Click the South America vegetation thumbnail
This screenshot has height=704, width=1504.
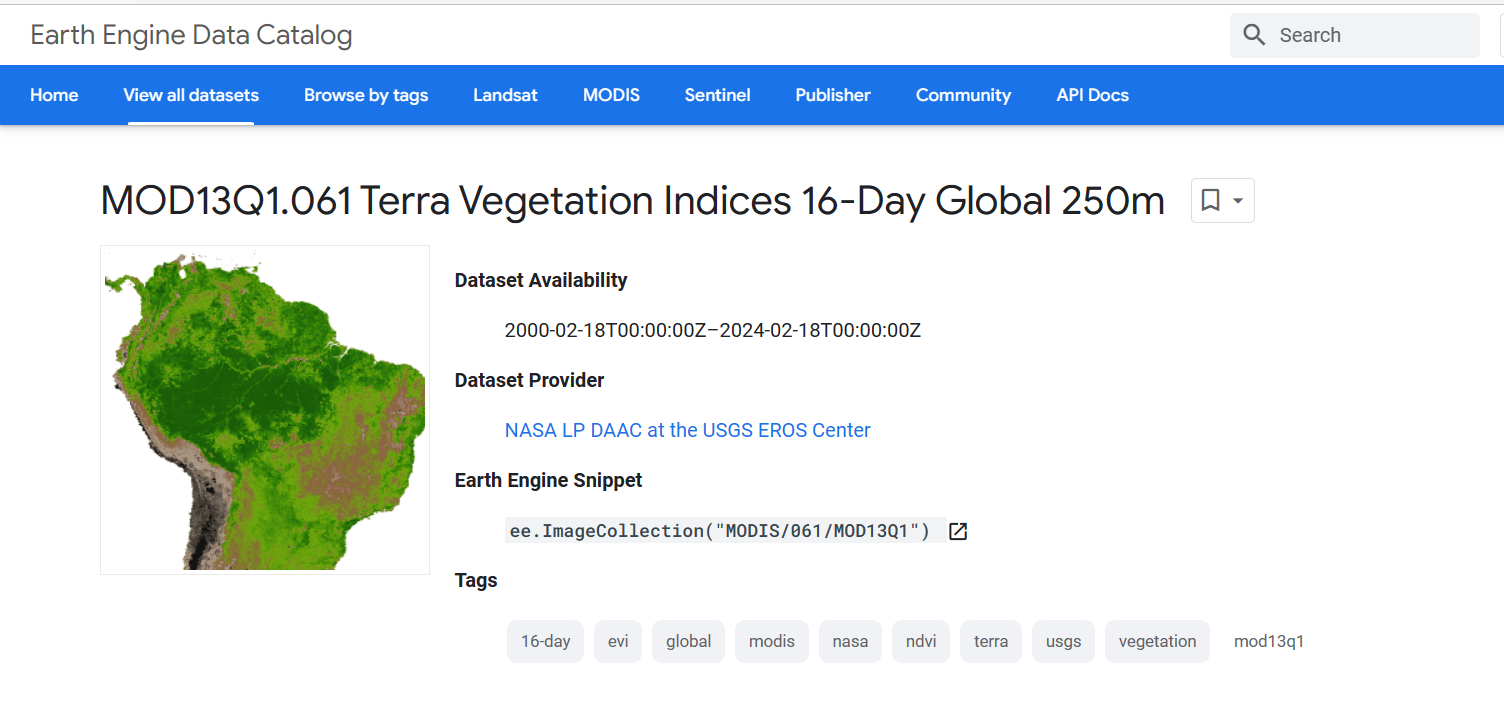click(x=265, y=410)
